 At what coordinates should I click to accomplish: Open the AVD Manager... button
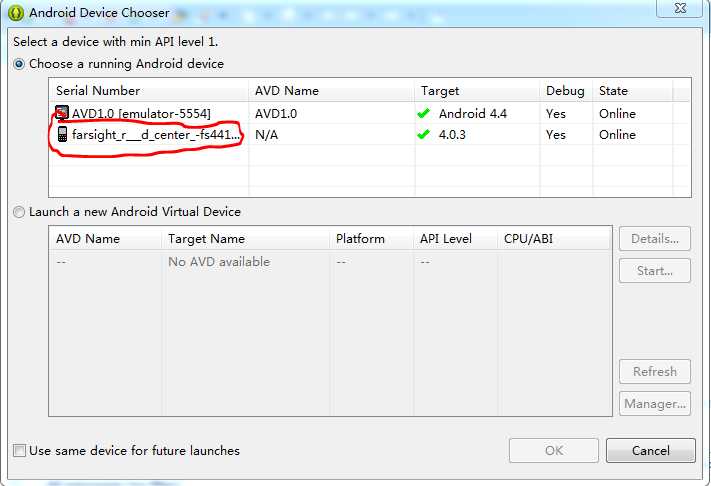[x=655, y=403]
